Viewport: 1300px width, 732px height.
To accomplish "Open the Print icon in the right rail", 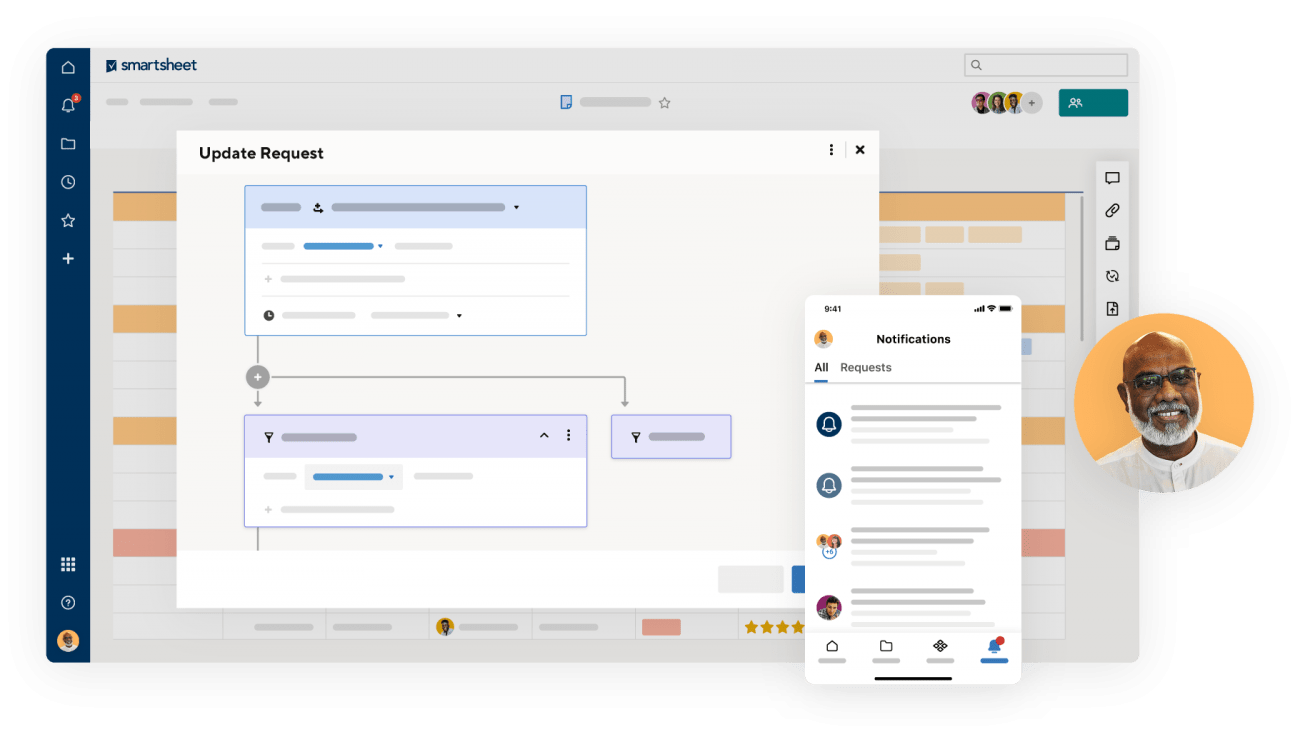I will 1112,243.
